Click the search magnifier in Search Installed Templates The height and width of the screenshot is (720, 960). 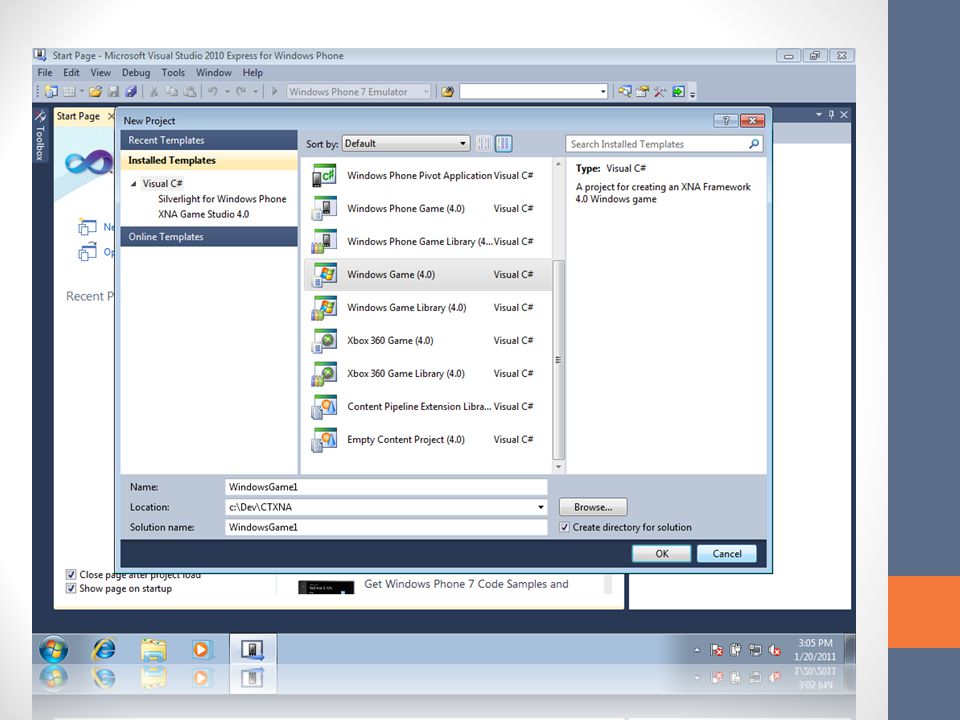754,144
